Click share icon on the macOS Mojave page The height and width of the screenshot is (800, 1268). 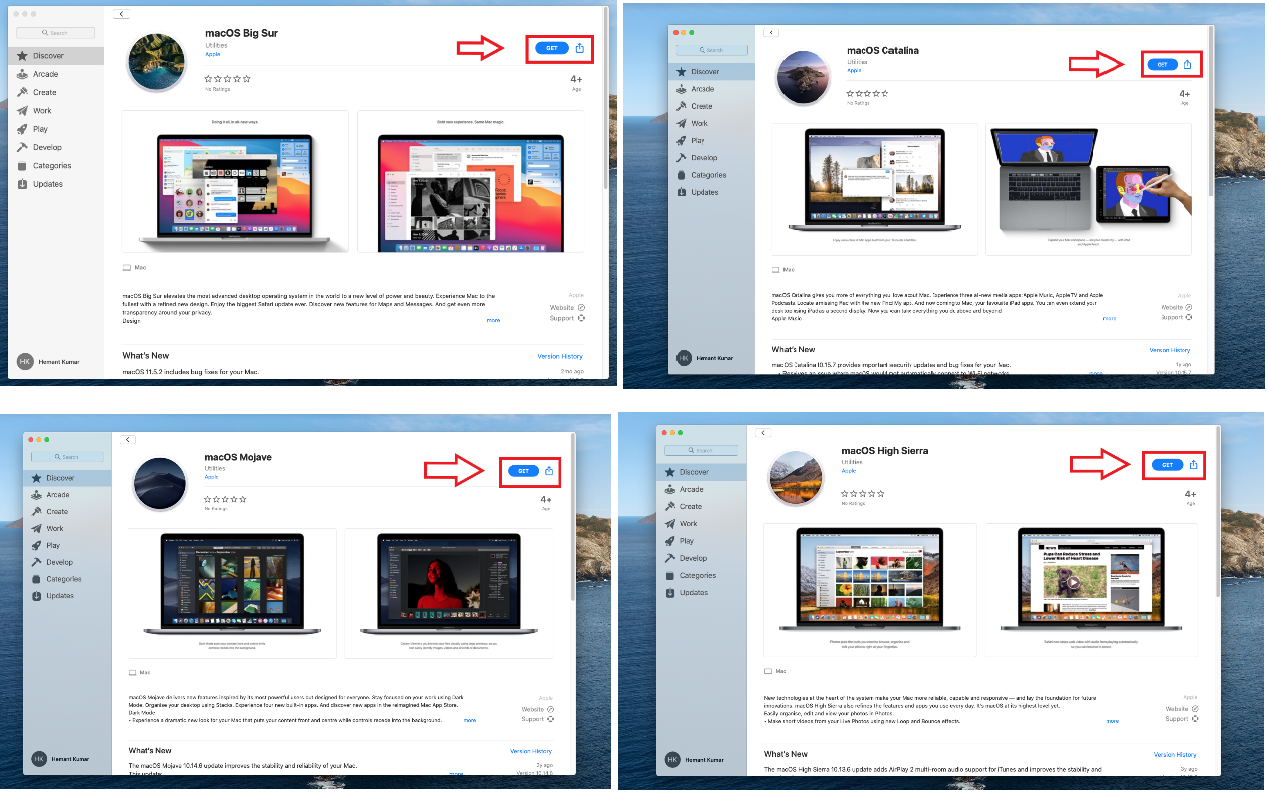click(x=549, y=471)
